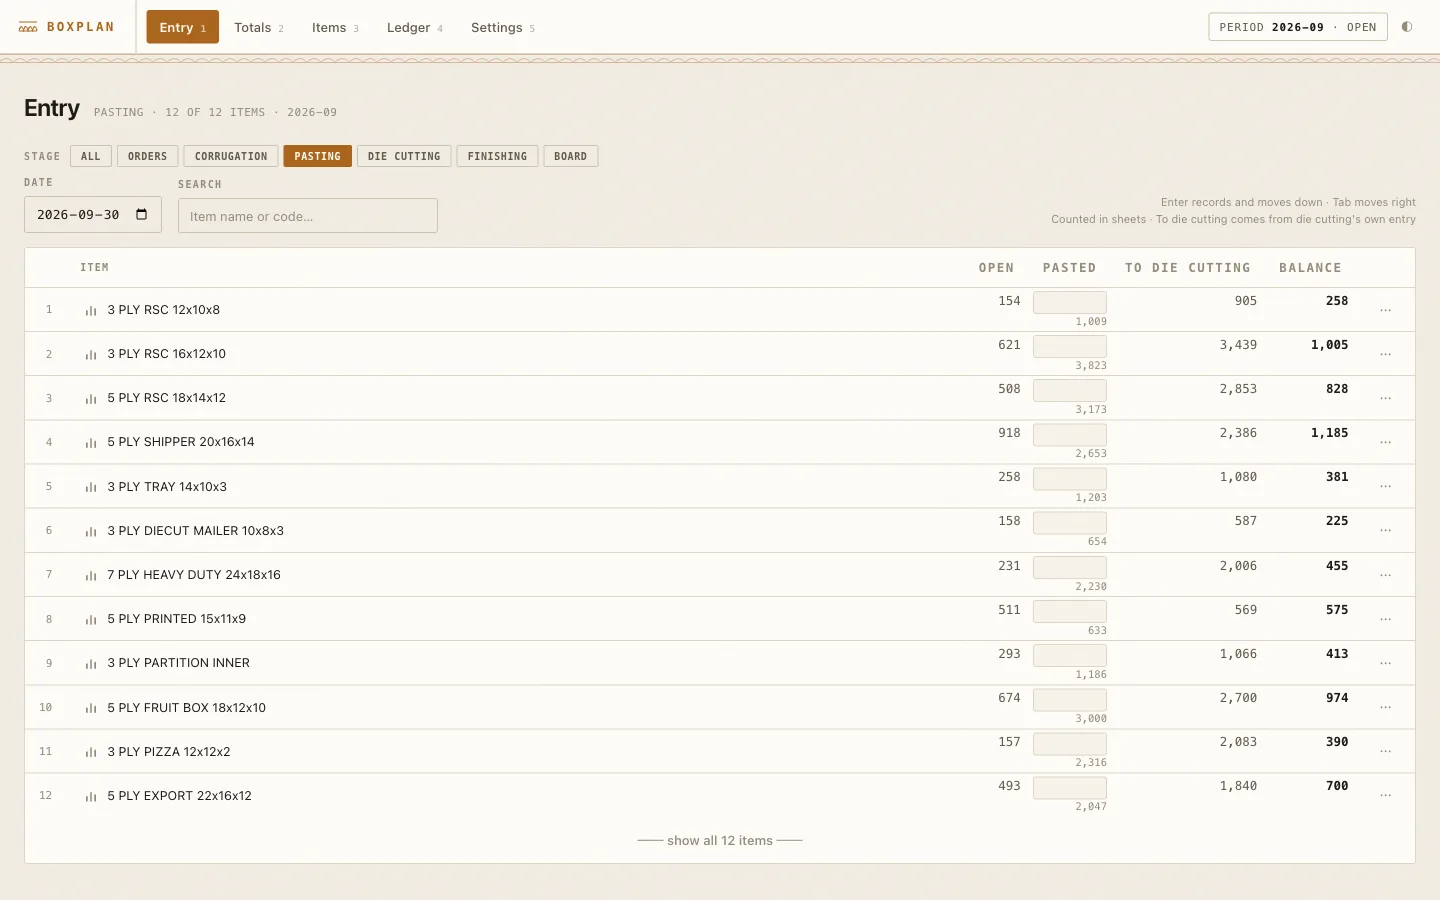View chart for 5 PLY SHIPPER 20x16x14

[x=91, y=443]
